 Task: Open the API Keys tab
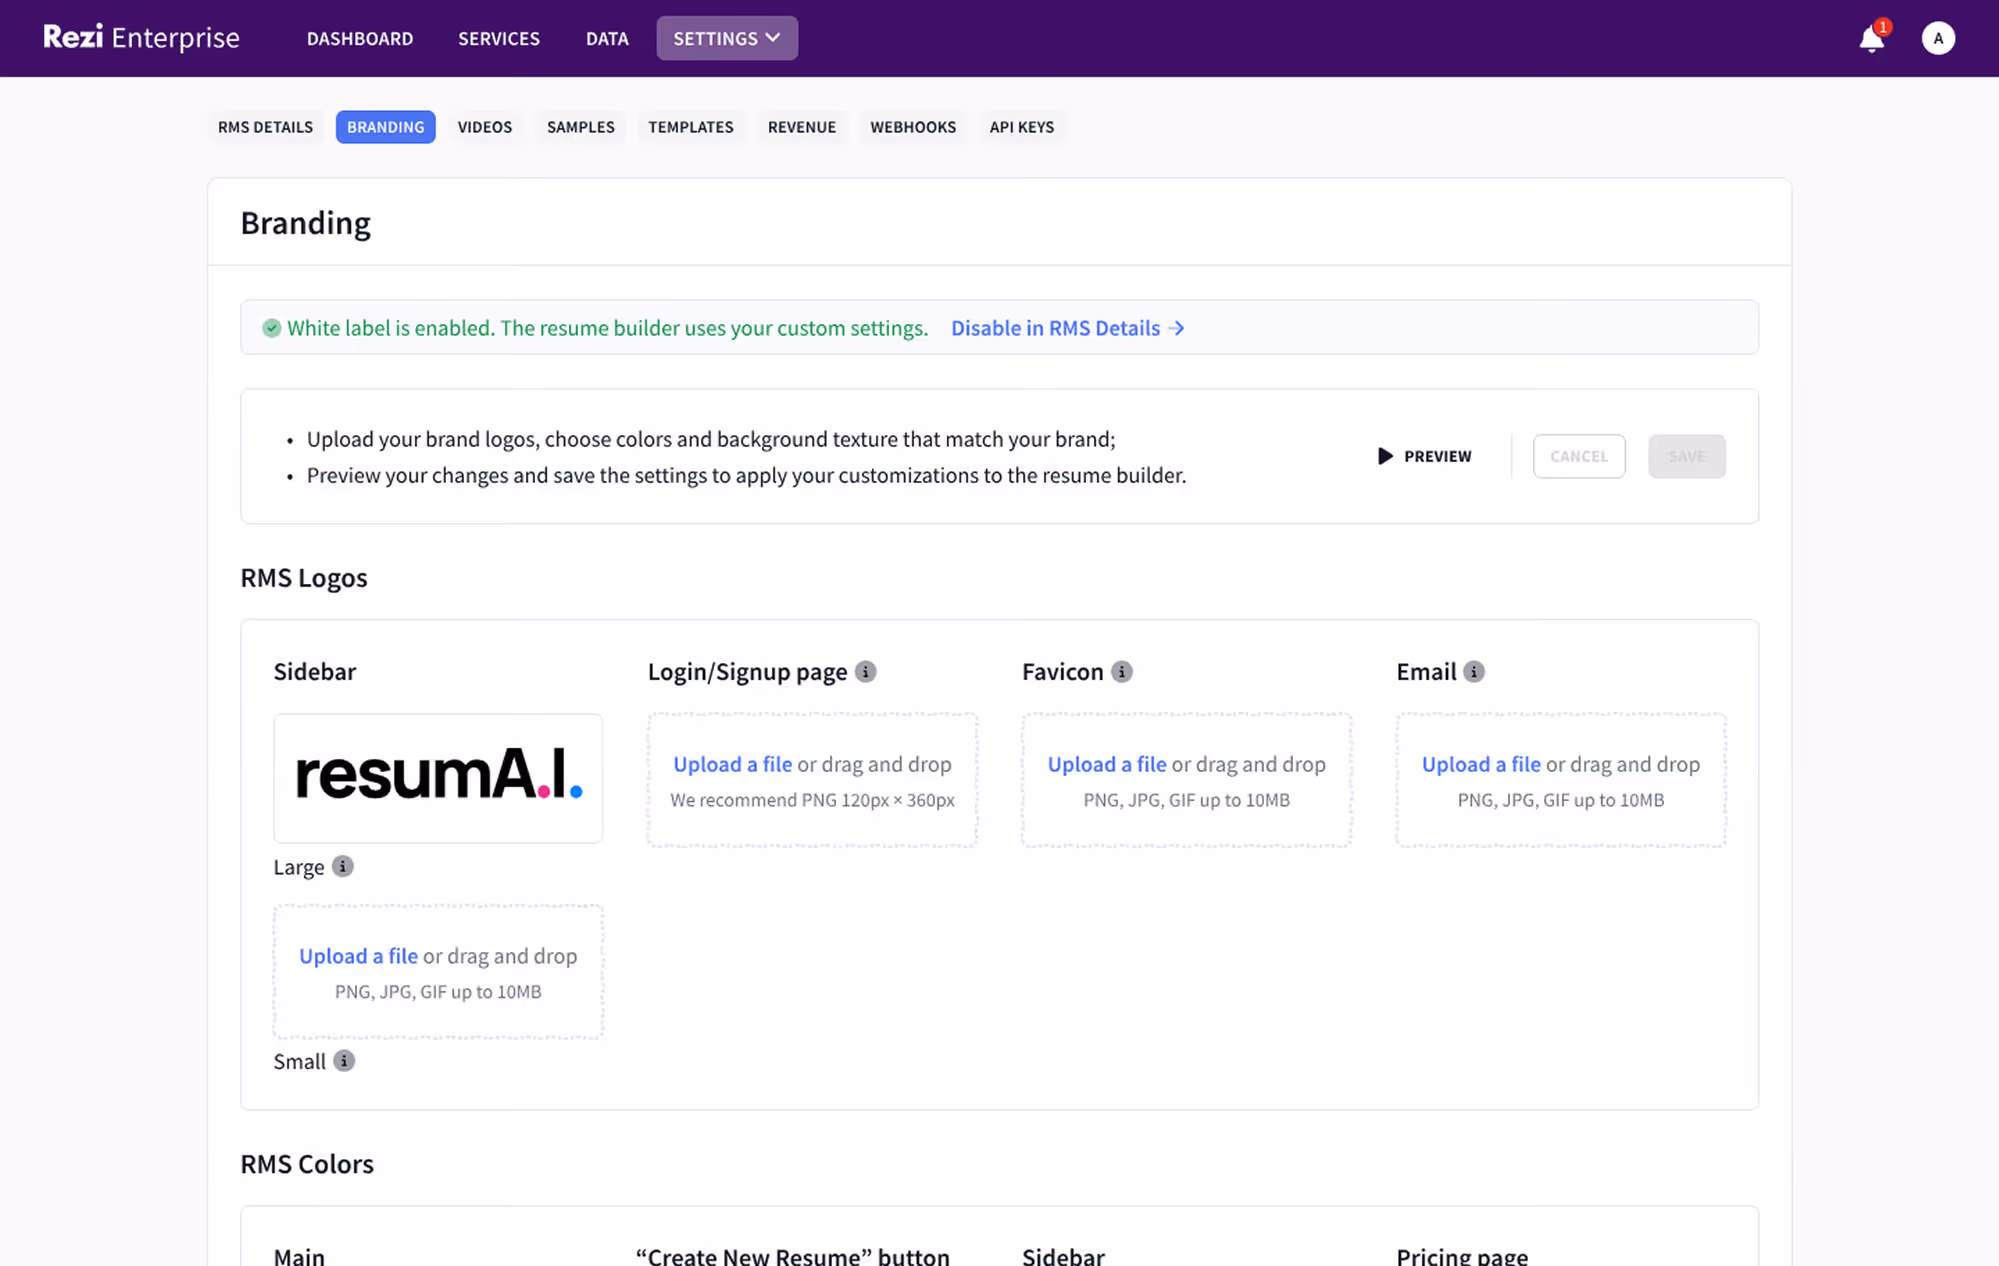tap(1022, 127)
